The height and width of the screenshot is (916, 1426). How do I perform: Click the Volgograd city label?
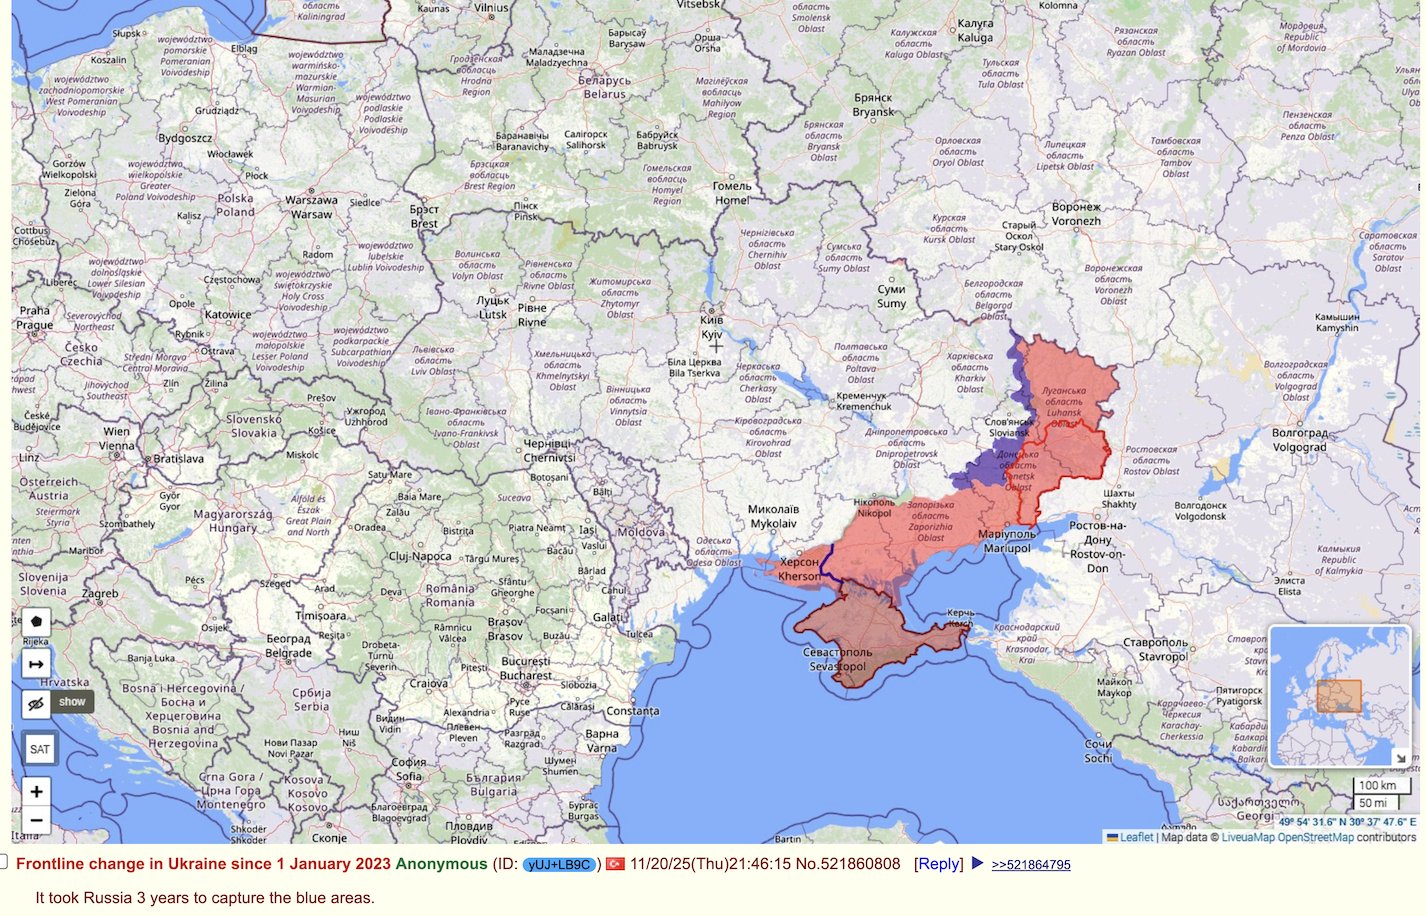tap(1299, 440)
